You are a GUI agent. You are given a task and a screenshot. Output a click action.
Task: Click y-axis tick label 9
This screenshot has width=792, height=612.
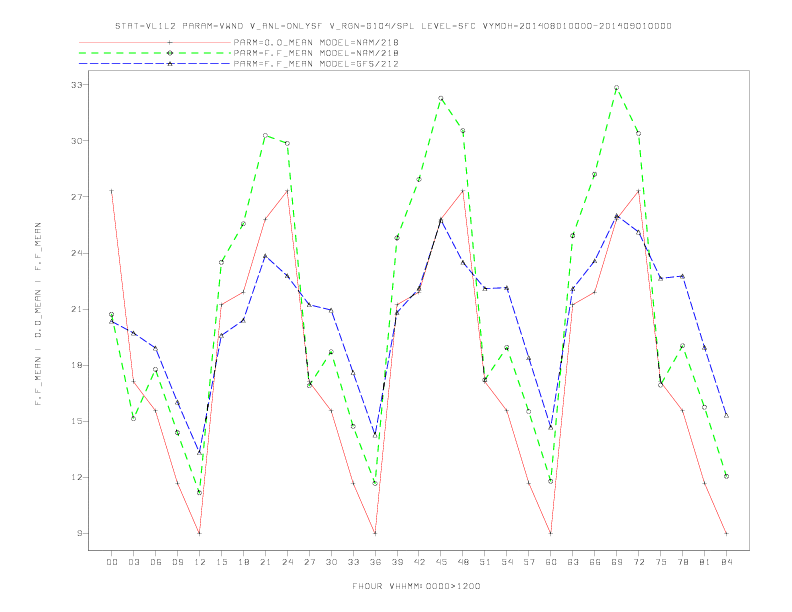point(79,533)
